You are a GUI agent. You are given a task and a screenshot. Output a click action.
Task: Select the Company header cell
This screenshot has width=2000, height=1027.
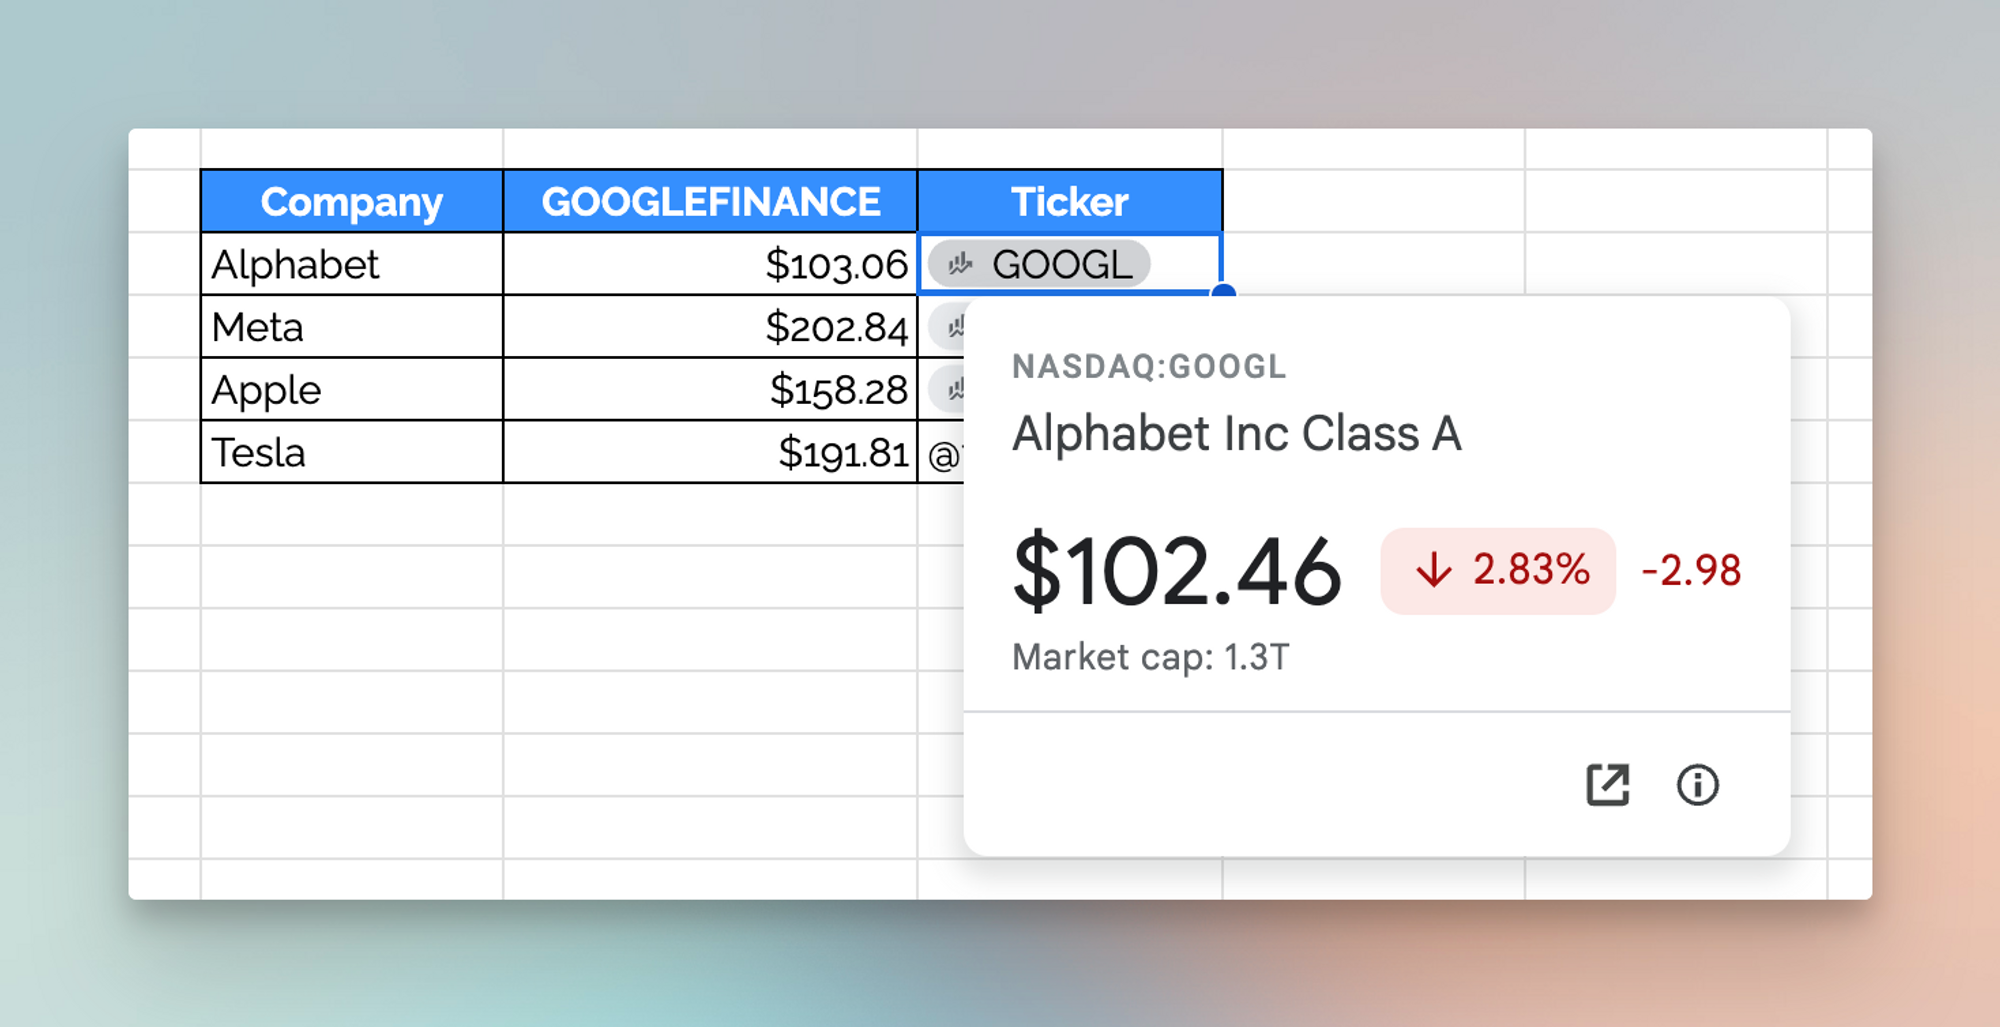point(351,202)
